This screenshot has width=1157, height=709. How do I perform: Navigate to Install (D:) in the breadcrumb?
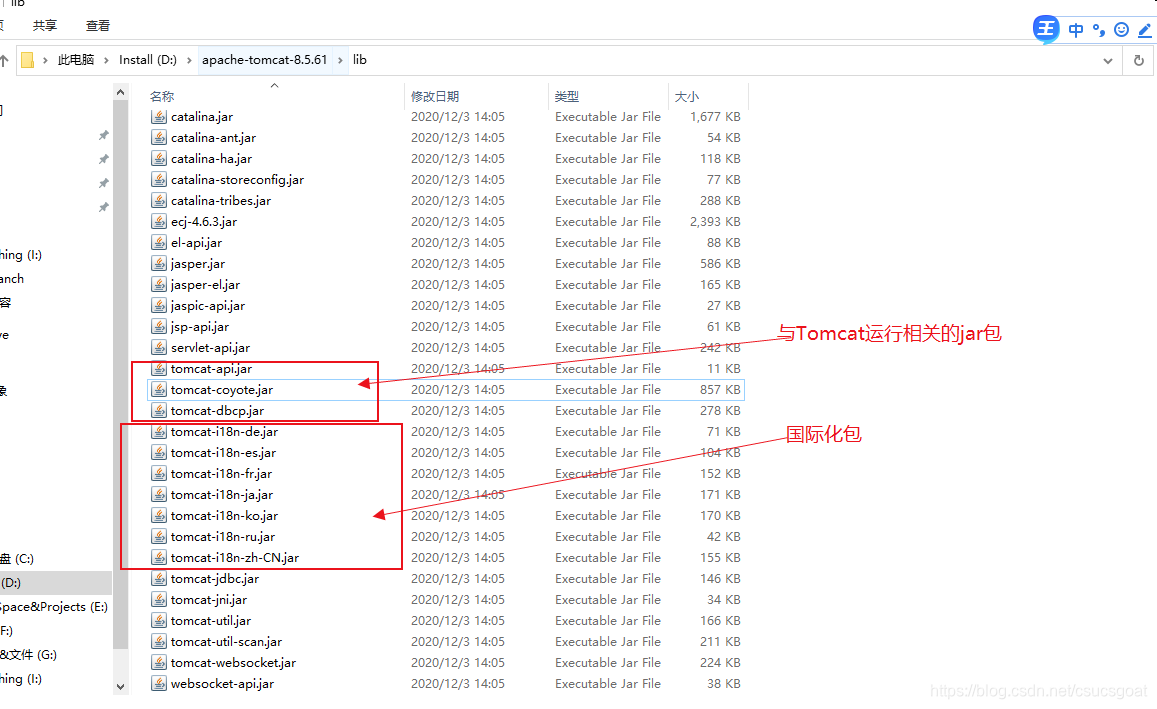(148, 60)
